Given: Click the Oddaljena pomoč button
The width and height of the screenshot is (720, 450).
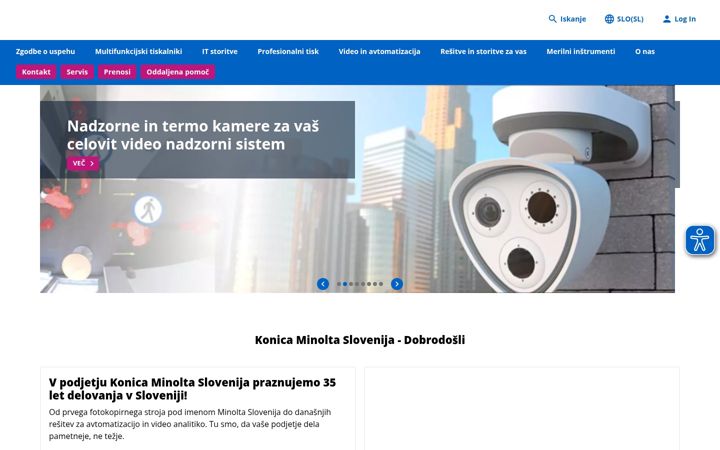Looking at the screenshot, I should click(178, 72).
